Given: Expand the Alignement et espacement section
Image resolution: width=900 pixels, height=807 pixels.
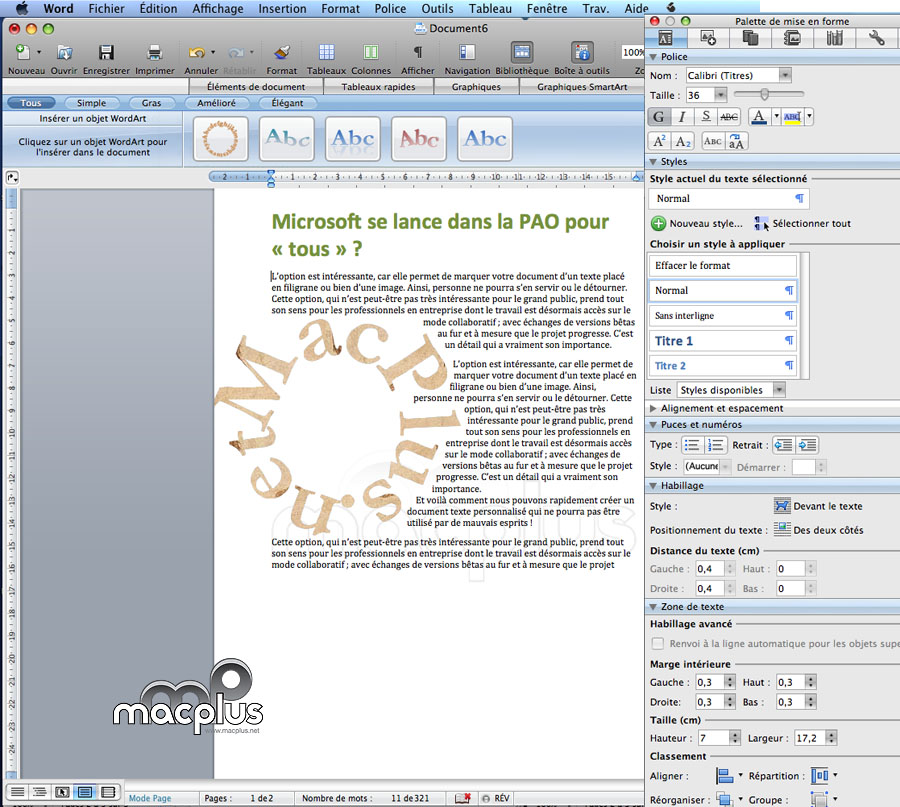Looking at the screenshot, I should (x=654, y=408).
